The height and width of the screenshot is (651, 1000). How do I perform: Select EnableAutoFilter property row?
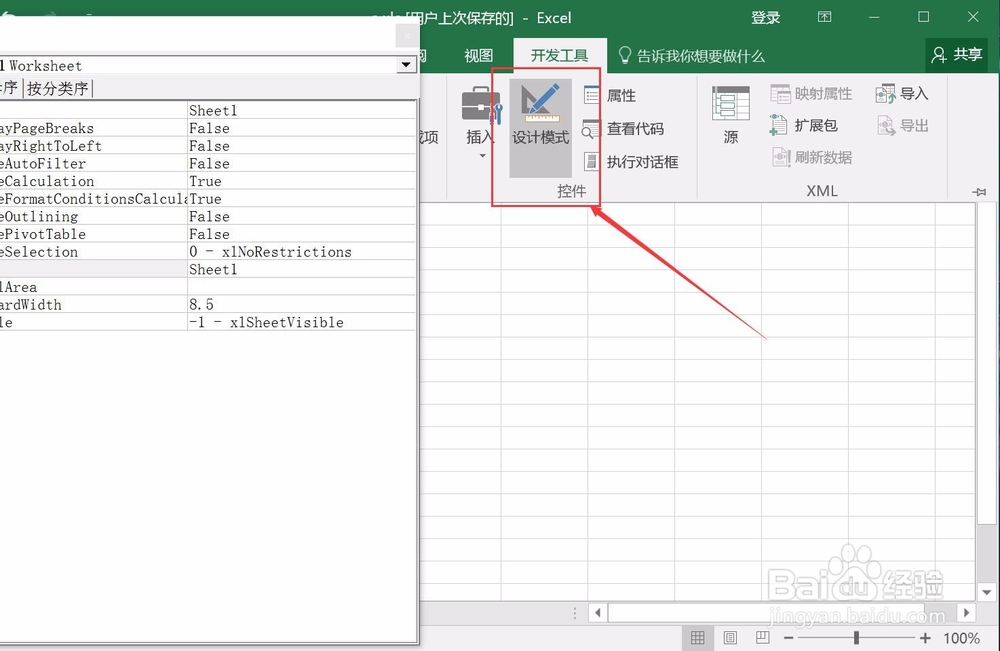click(207, 164)
